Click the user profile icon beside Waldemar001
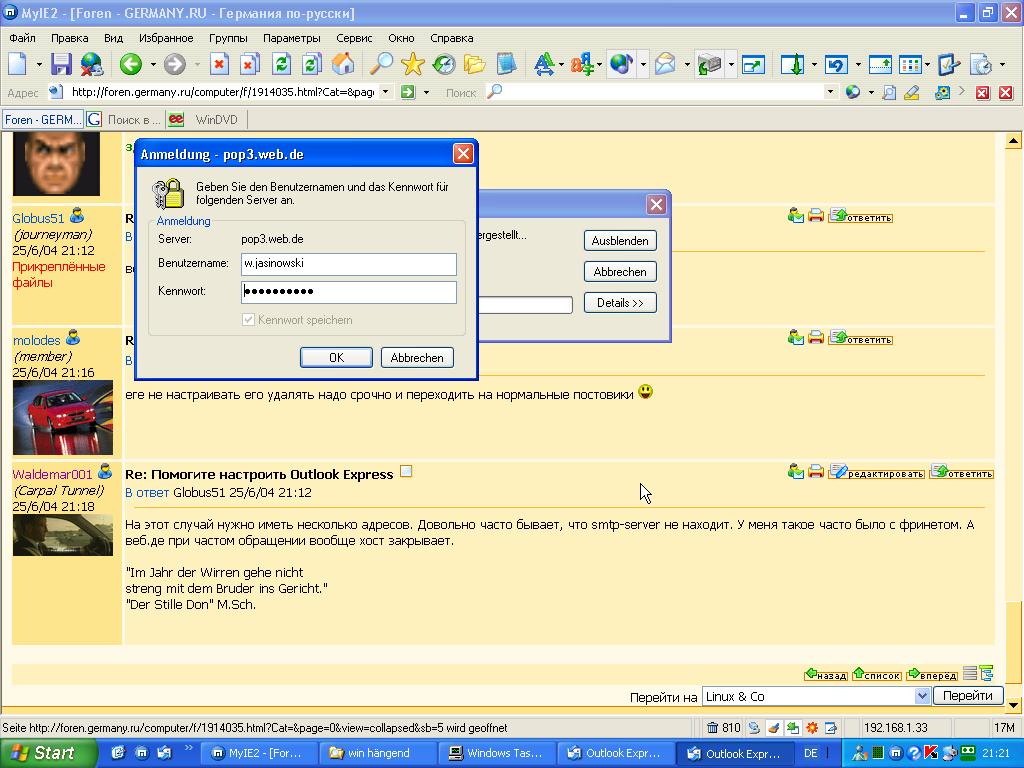 pyautogui.click(x=105, y=471)
